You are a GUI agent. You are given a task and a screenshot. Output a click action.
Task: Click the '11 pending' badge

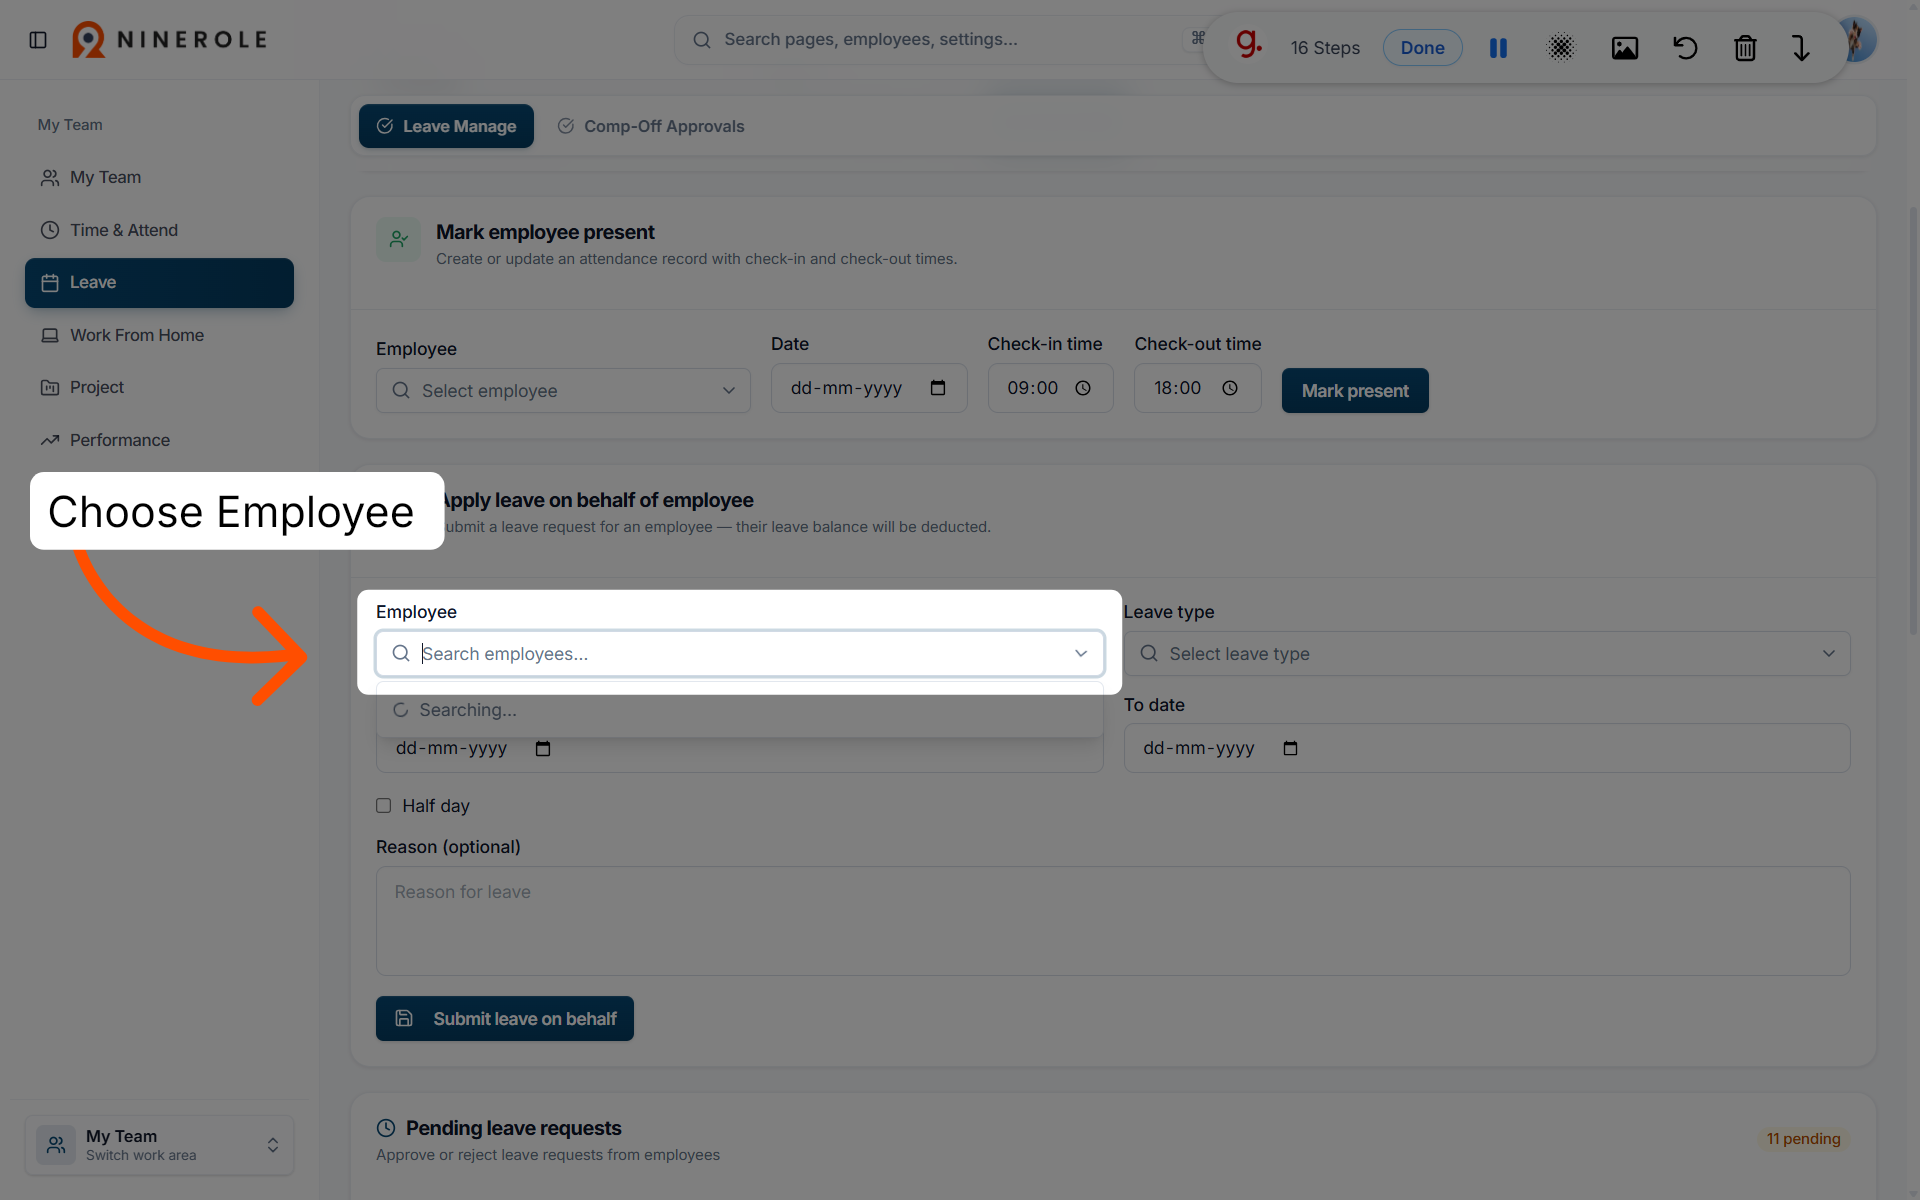click(x=1803, y=1139)
